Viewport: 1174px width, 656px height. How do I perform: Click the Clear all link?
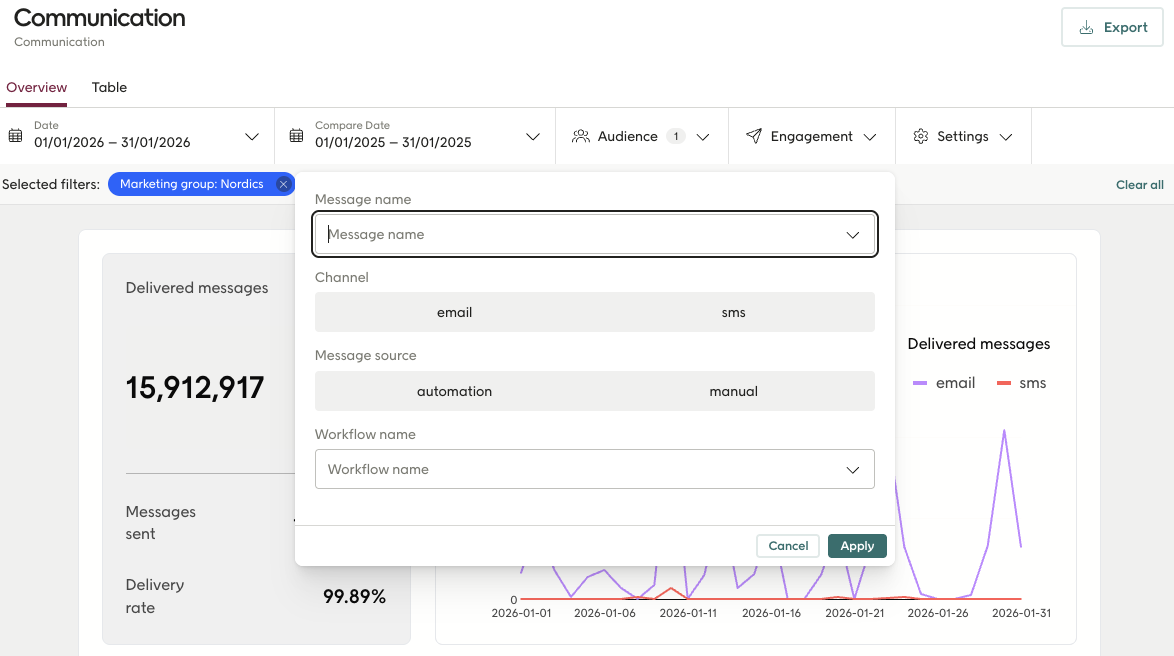[1139, 184]
